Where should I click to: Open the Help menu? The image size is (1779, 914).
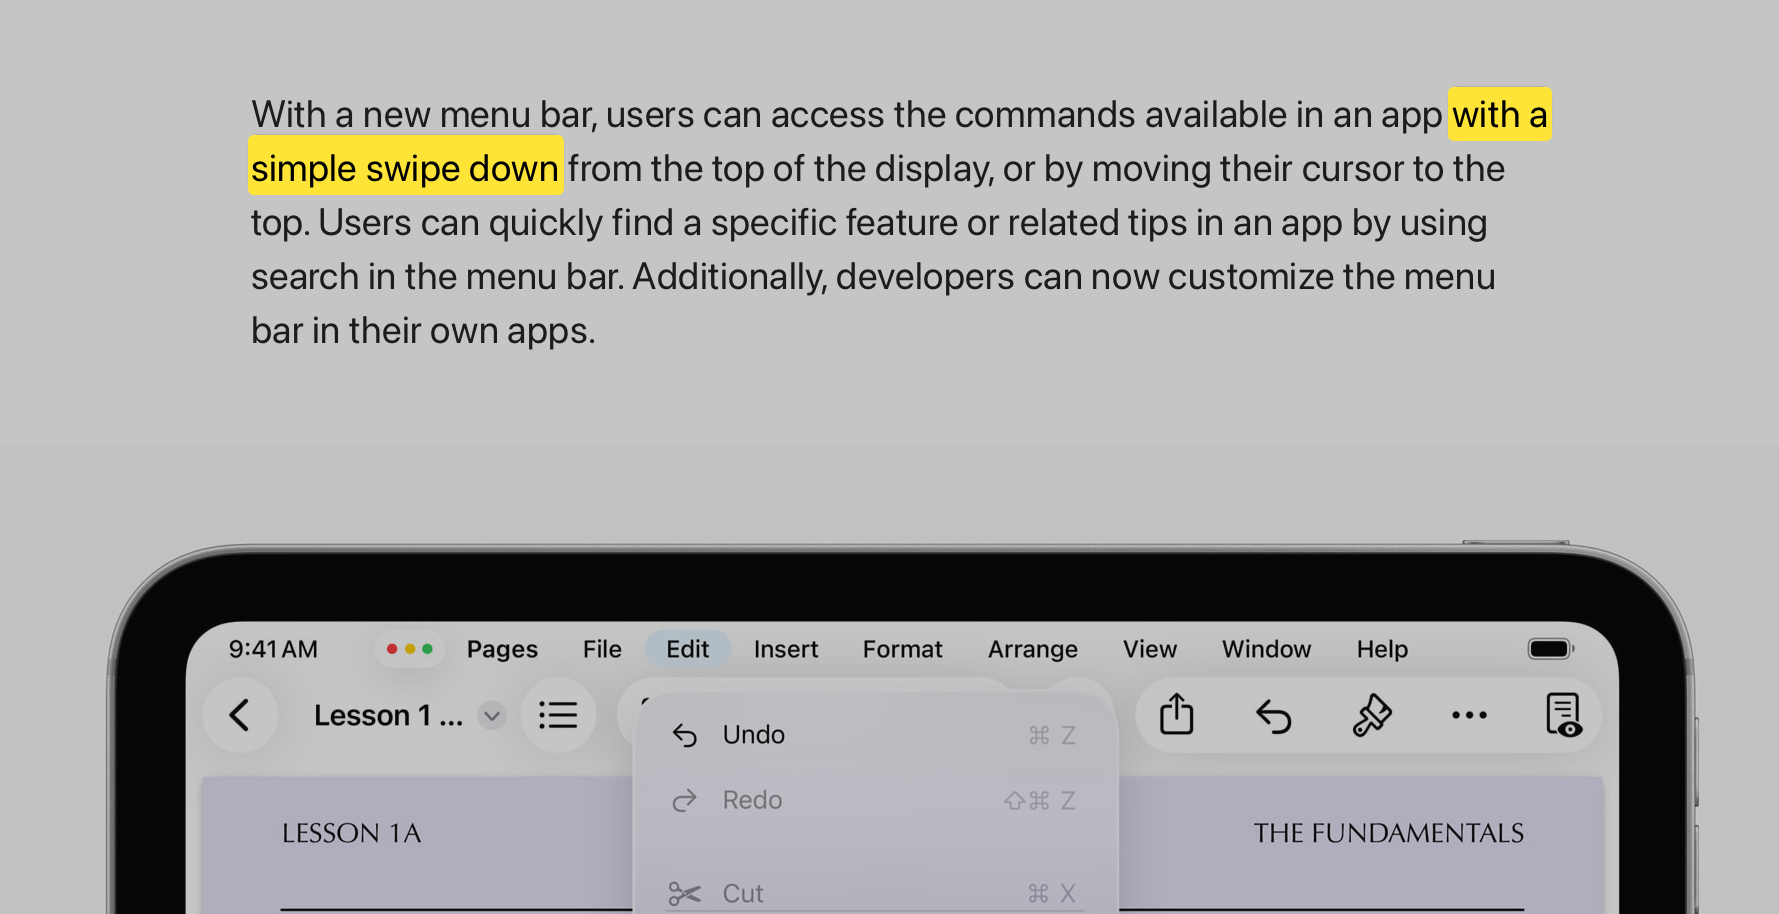[x=1382, y=649]
